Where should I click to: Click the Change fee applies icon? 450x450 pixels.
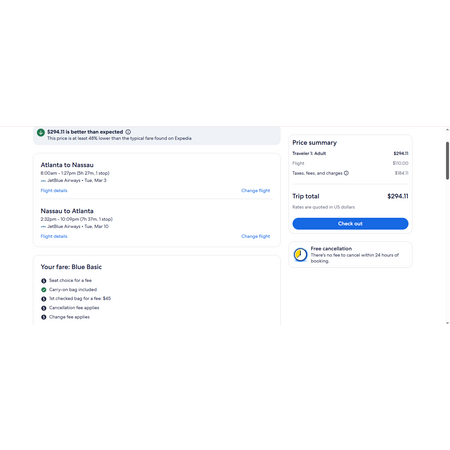click(x=44, y=317)
